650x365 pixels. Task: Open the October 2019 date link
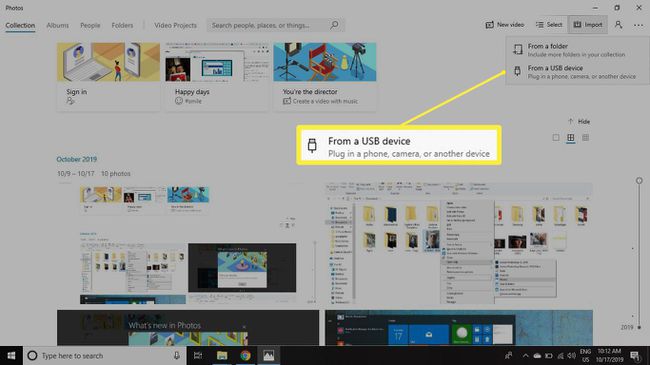click(77, 159)
